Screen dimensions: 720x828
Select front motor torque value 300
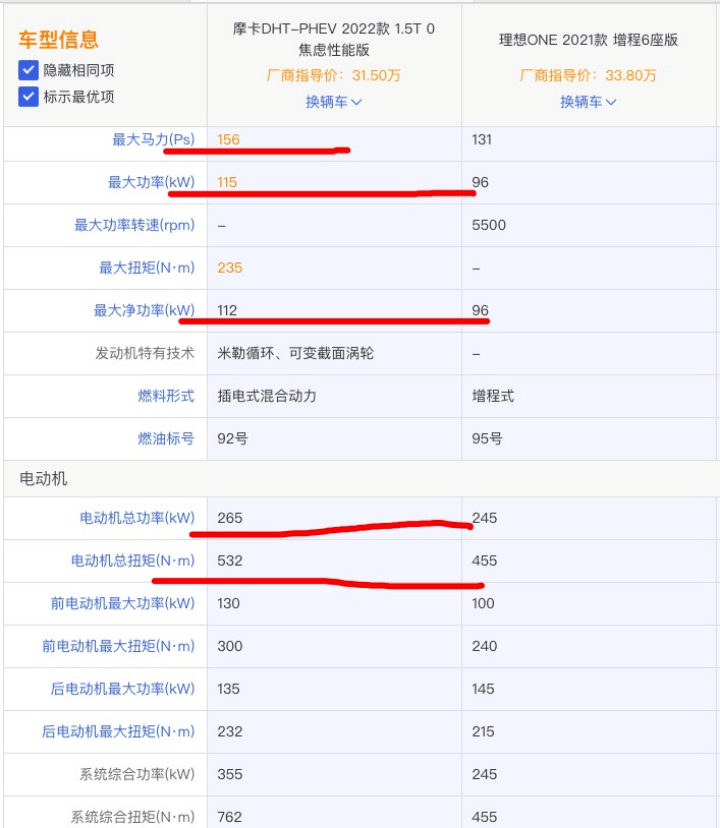tap(230, 646)
